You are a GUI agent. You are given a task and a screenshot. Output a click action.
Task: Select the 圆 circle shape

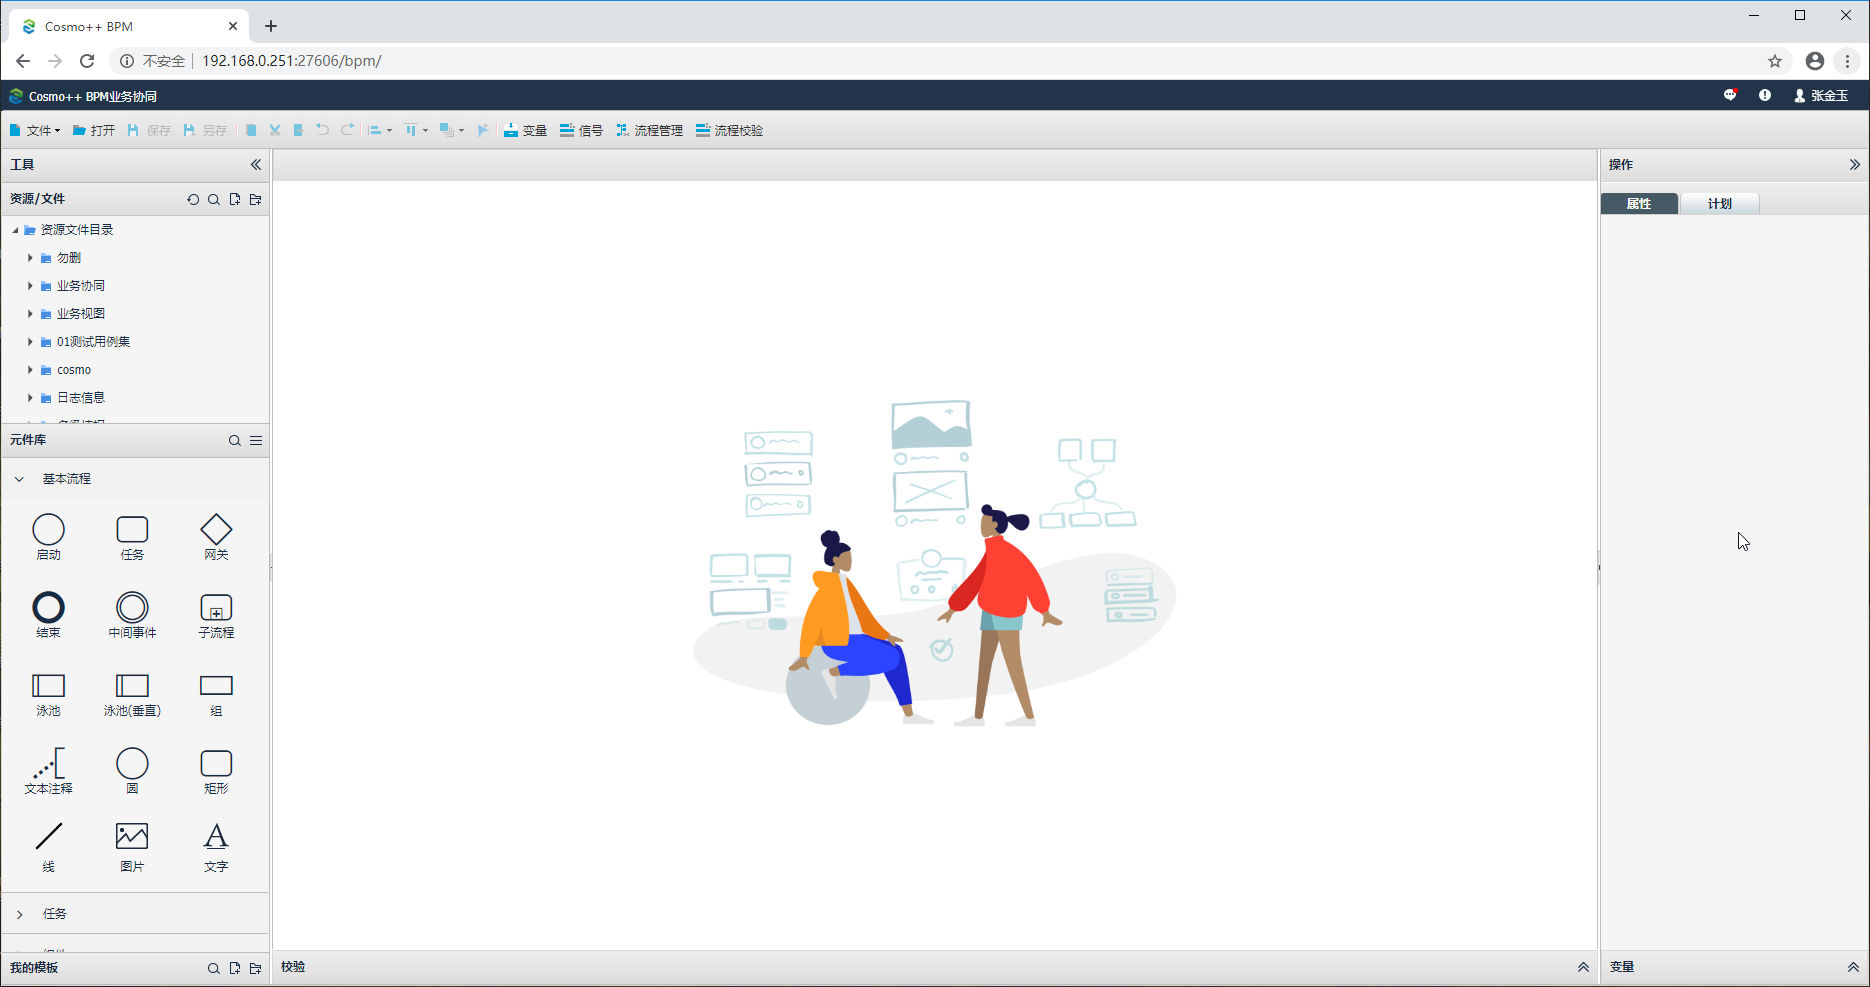pos(132,771)
